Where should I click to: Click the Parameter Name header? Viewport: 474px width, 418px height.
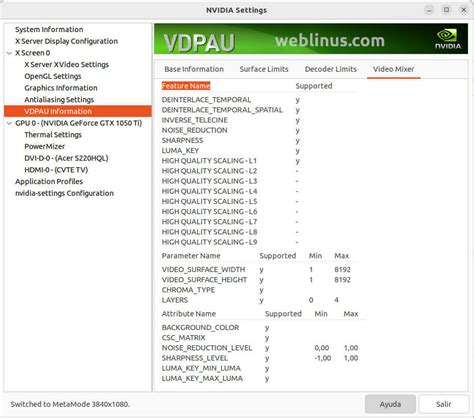tap(191, 256)
